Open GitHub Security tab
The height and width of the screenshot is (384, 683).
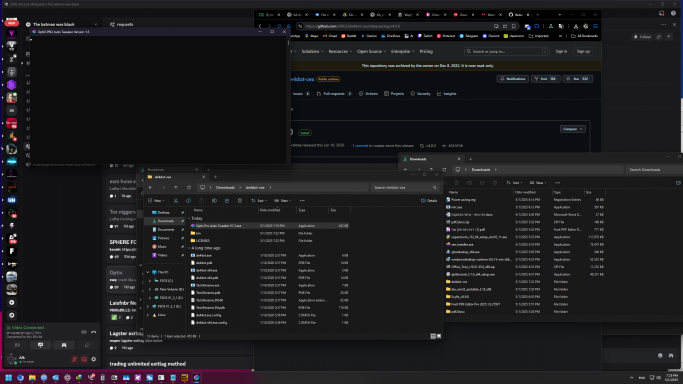click(420, 94)
